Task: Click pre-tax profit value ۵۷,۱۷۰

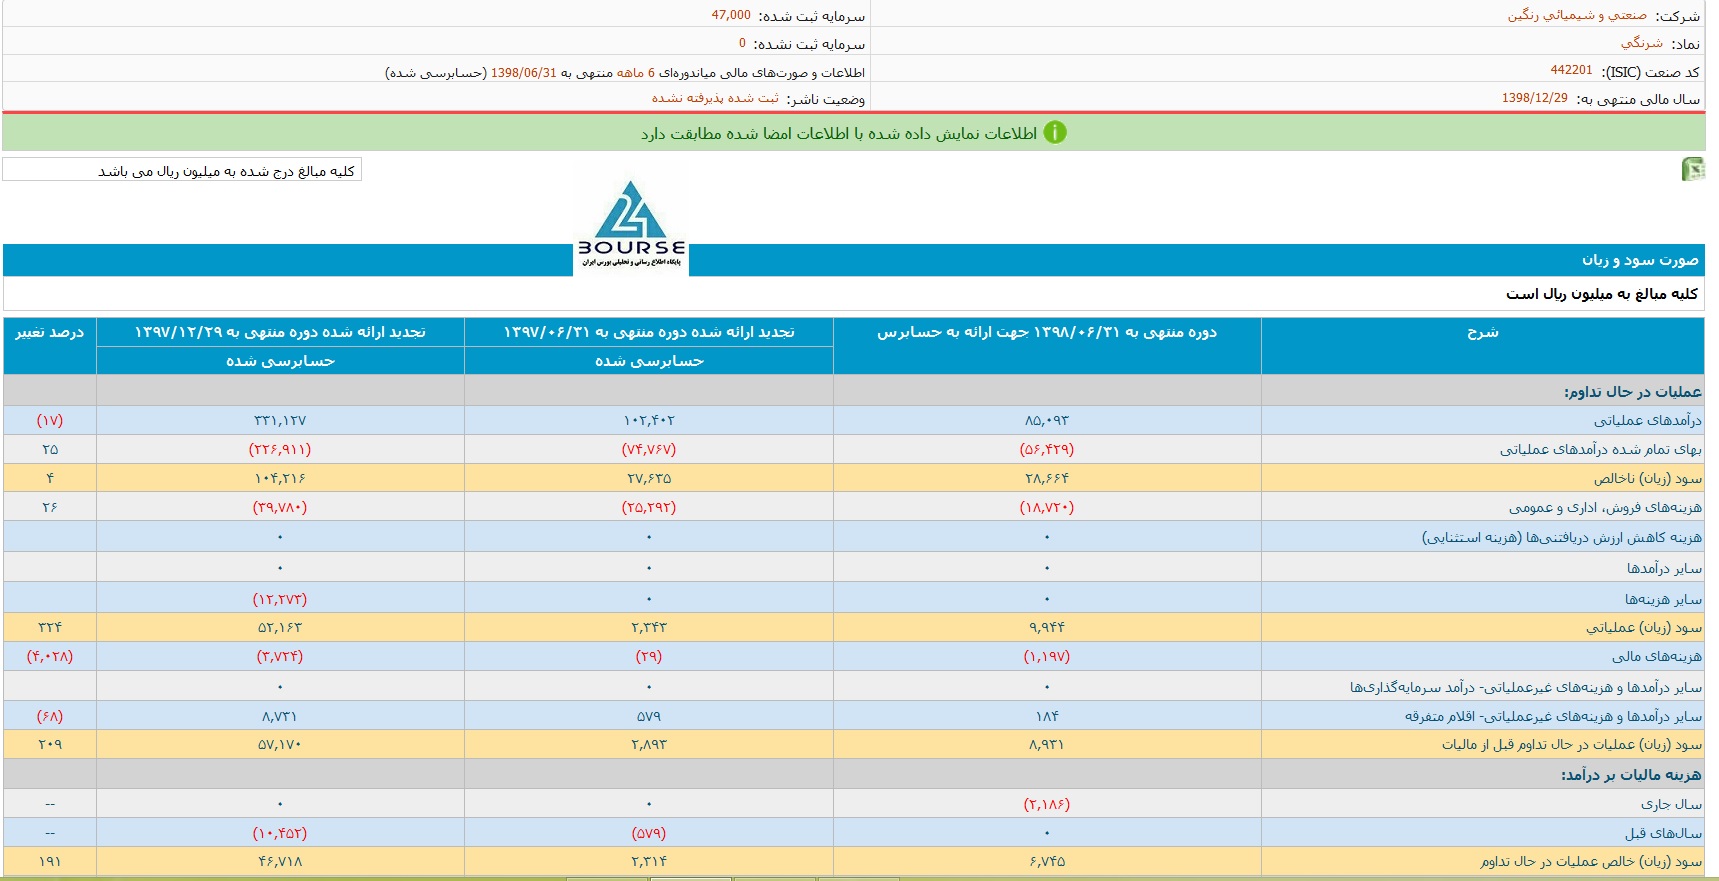Action: click(x=280, y=745)
